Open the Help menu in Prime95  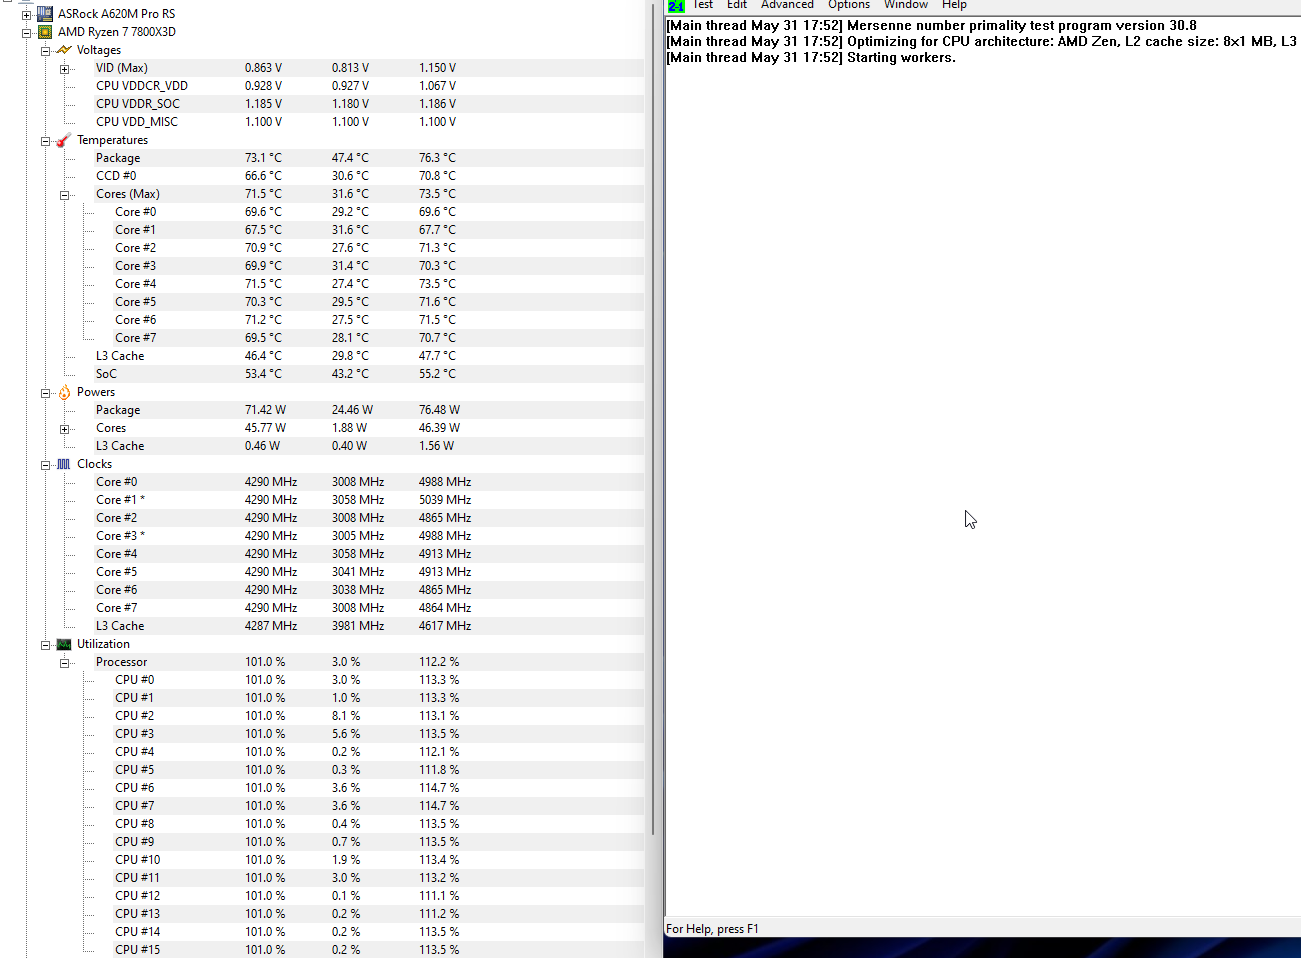point(954,5)
